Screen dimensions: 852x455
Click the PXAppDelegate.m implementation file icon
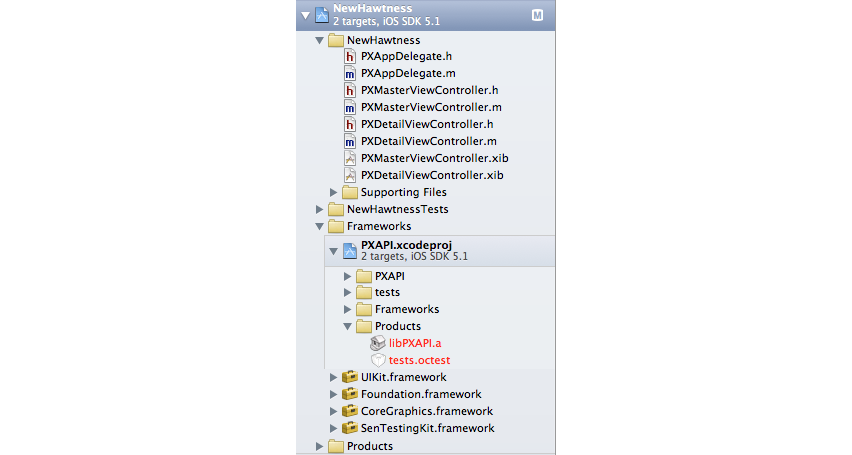point(350,73)
